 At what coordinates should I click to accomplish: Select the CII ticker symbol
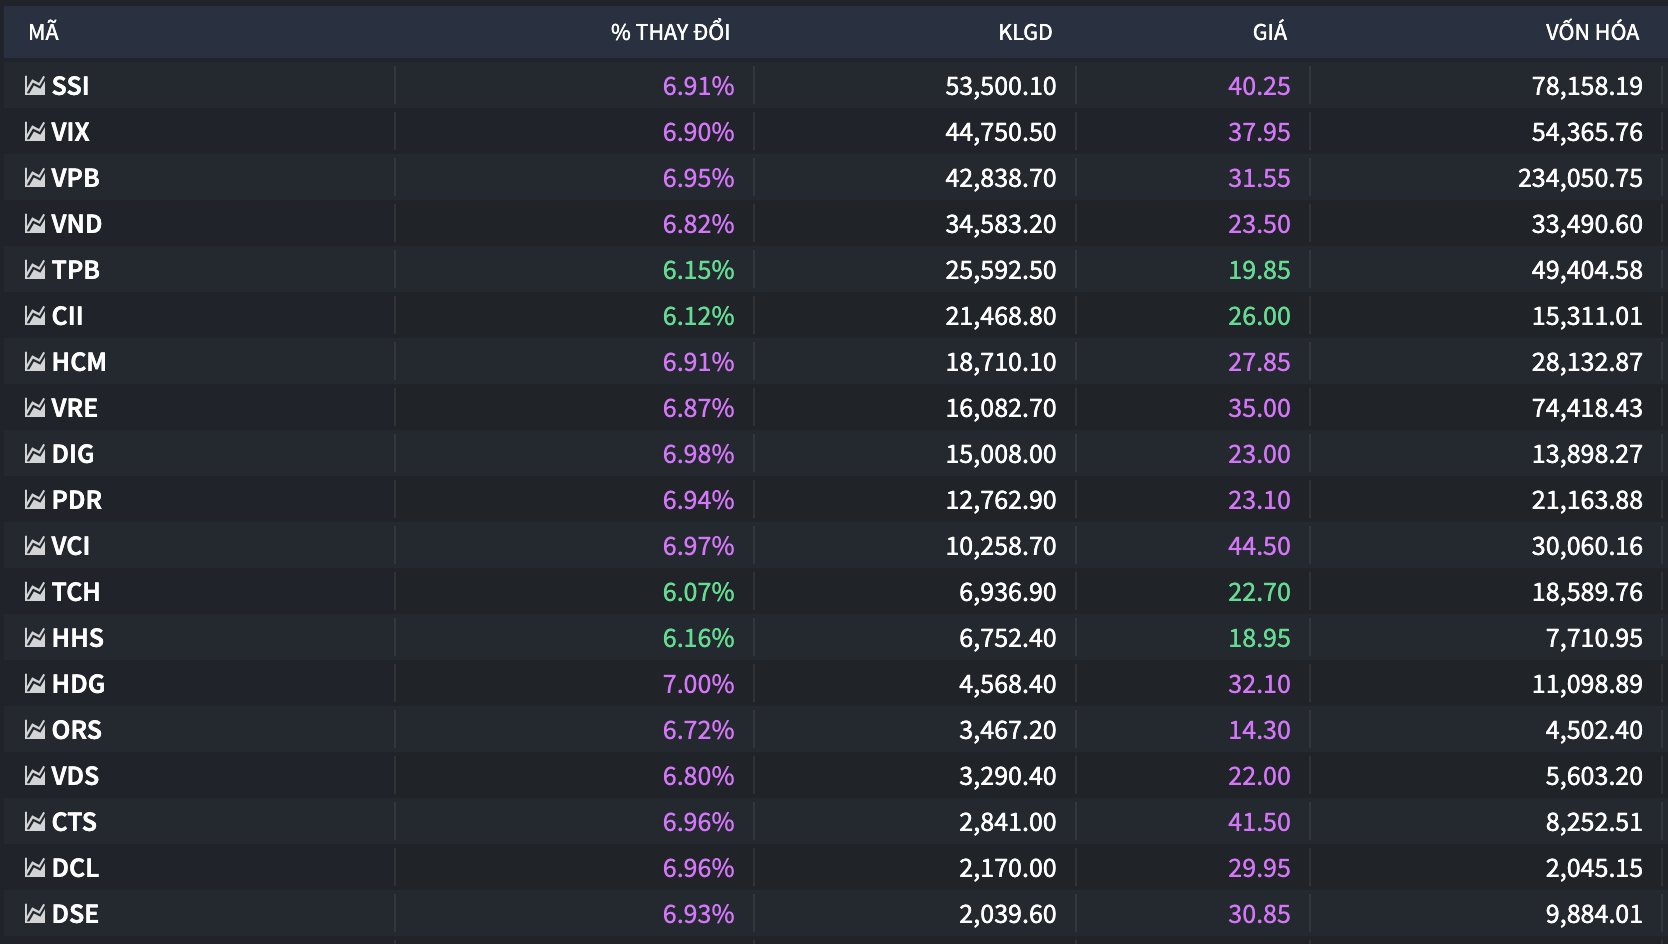pyautogui.click(x=68, y=316)
